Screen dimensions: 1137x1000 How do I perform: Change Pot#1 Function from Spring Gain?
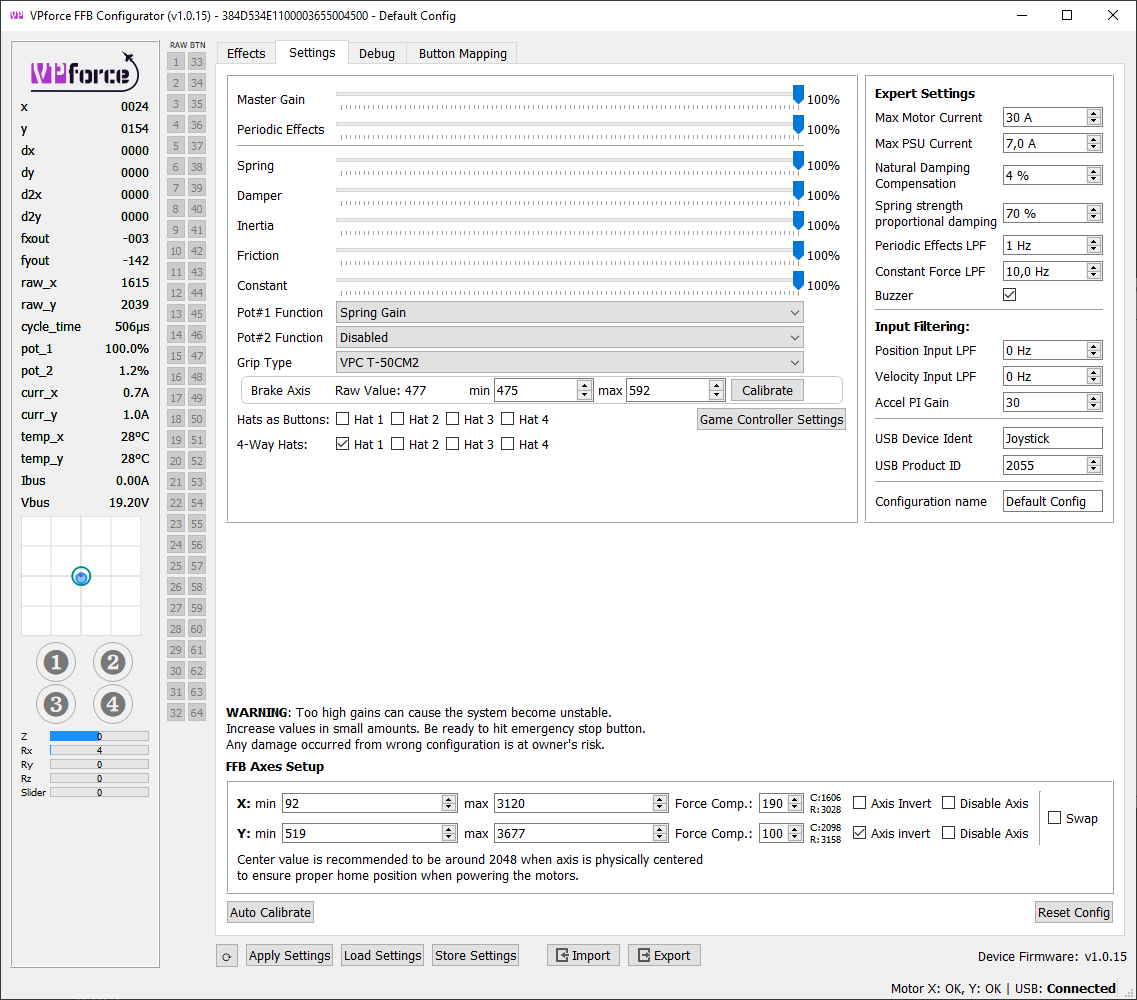567,312
